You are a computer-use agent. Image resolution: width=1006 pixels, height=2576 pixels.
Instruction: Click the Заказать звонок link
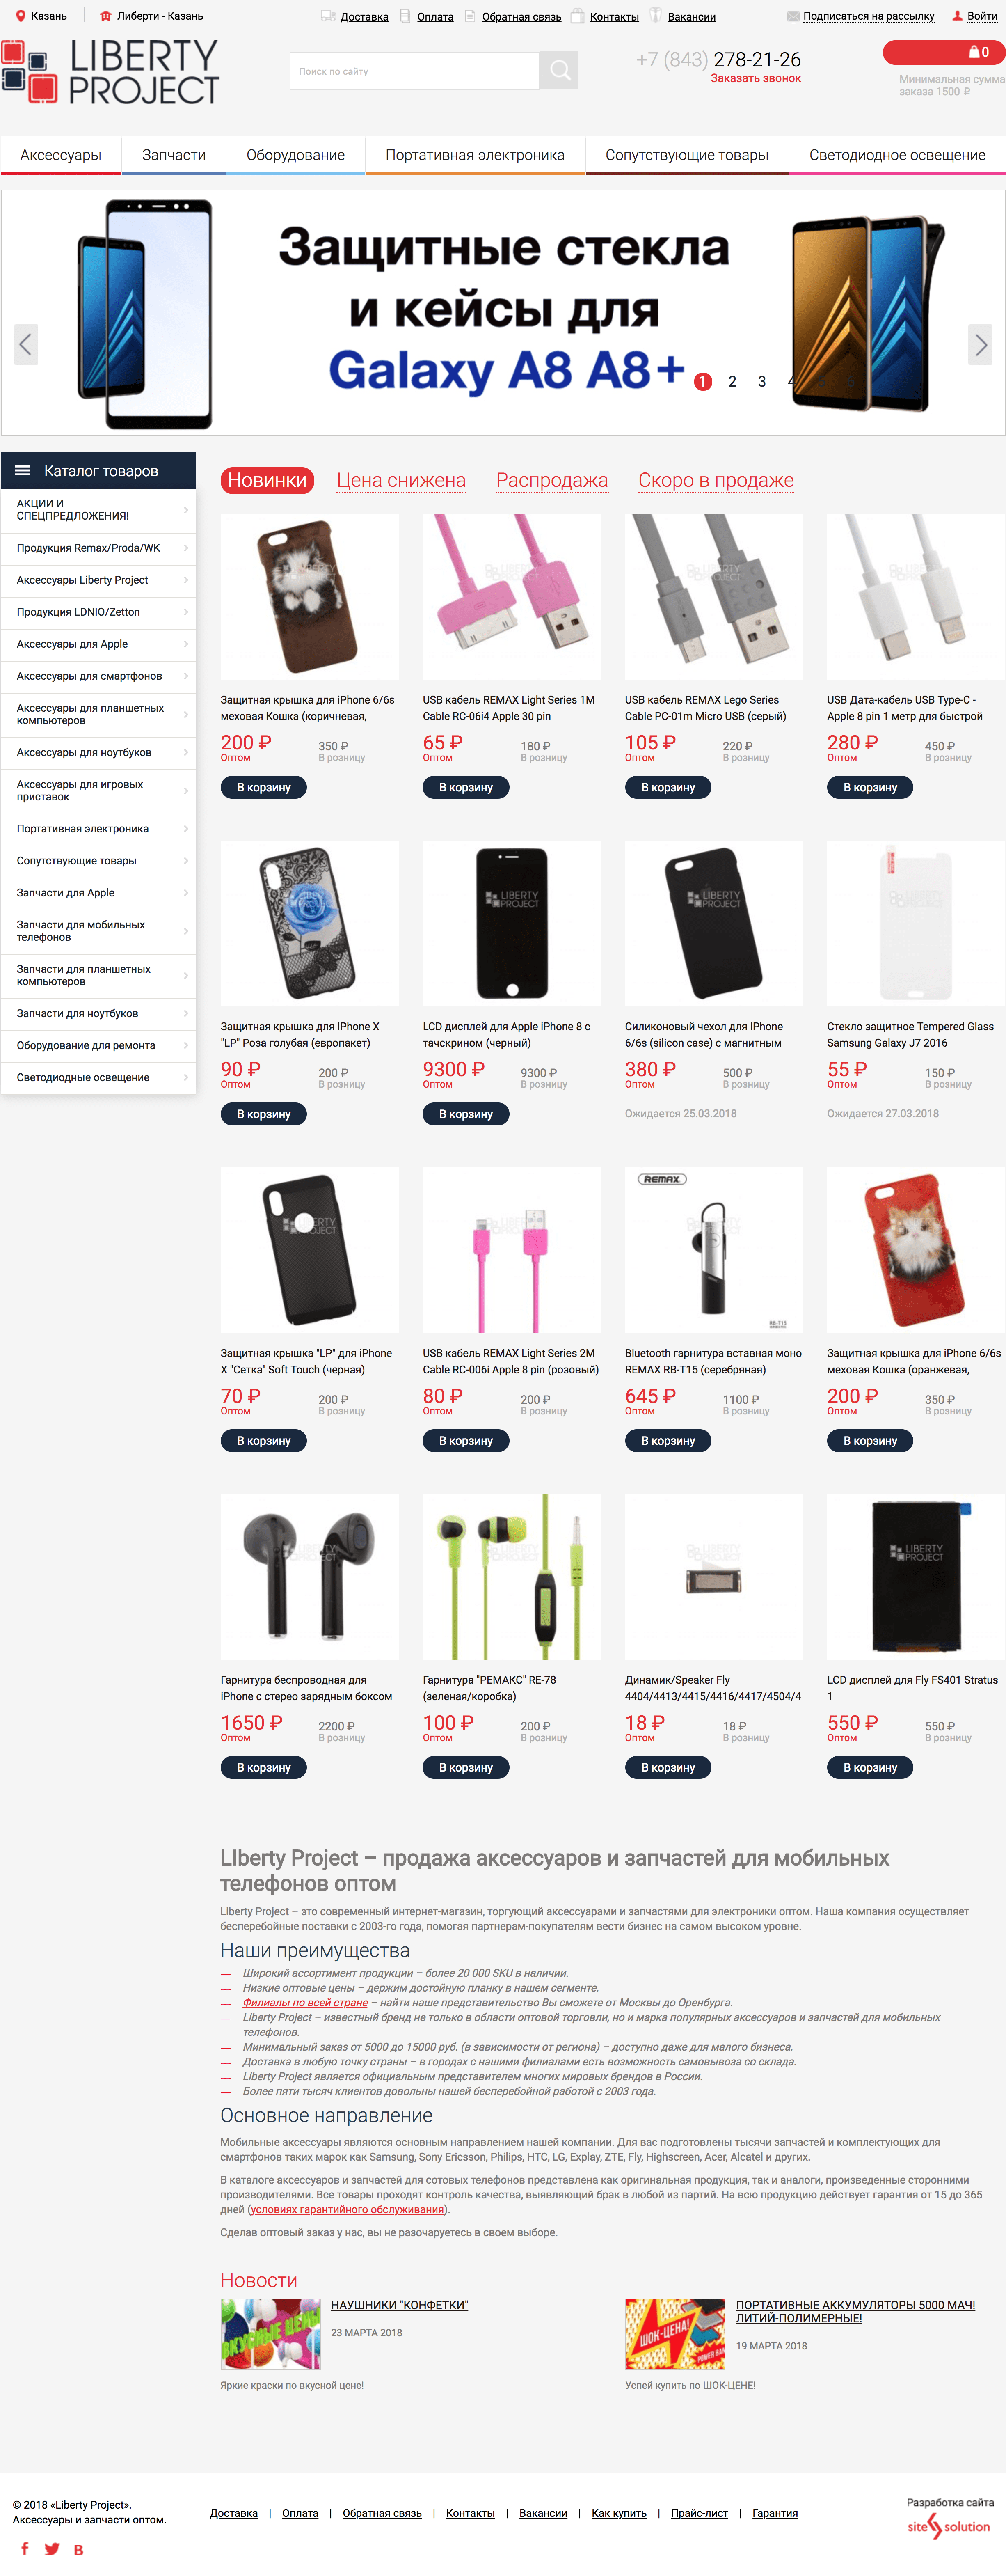coord(756,78)
